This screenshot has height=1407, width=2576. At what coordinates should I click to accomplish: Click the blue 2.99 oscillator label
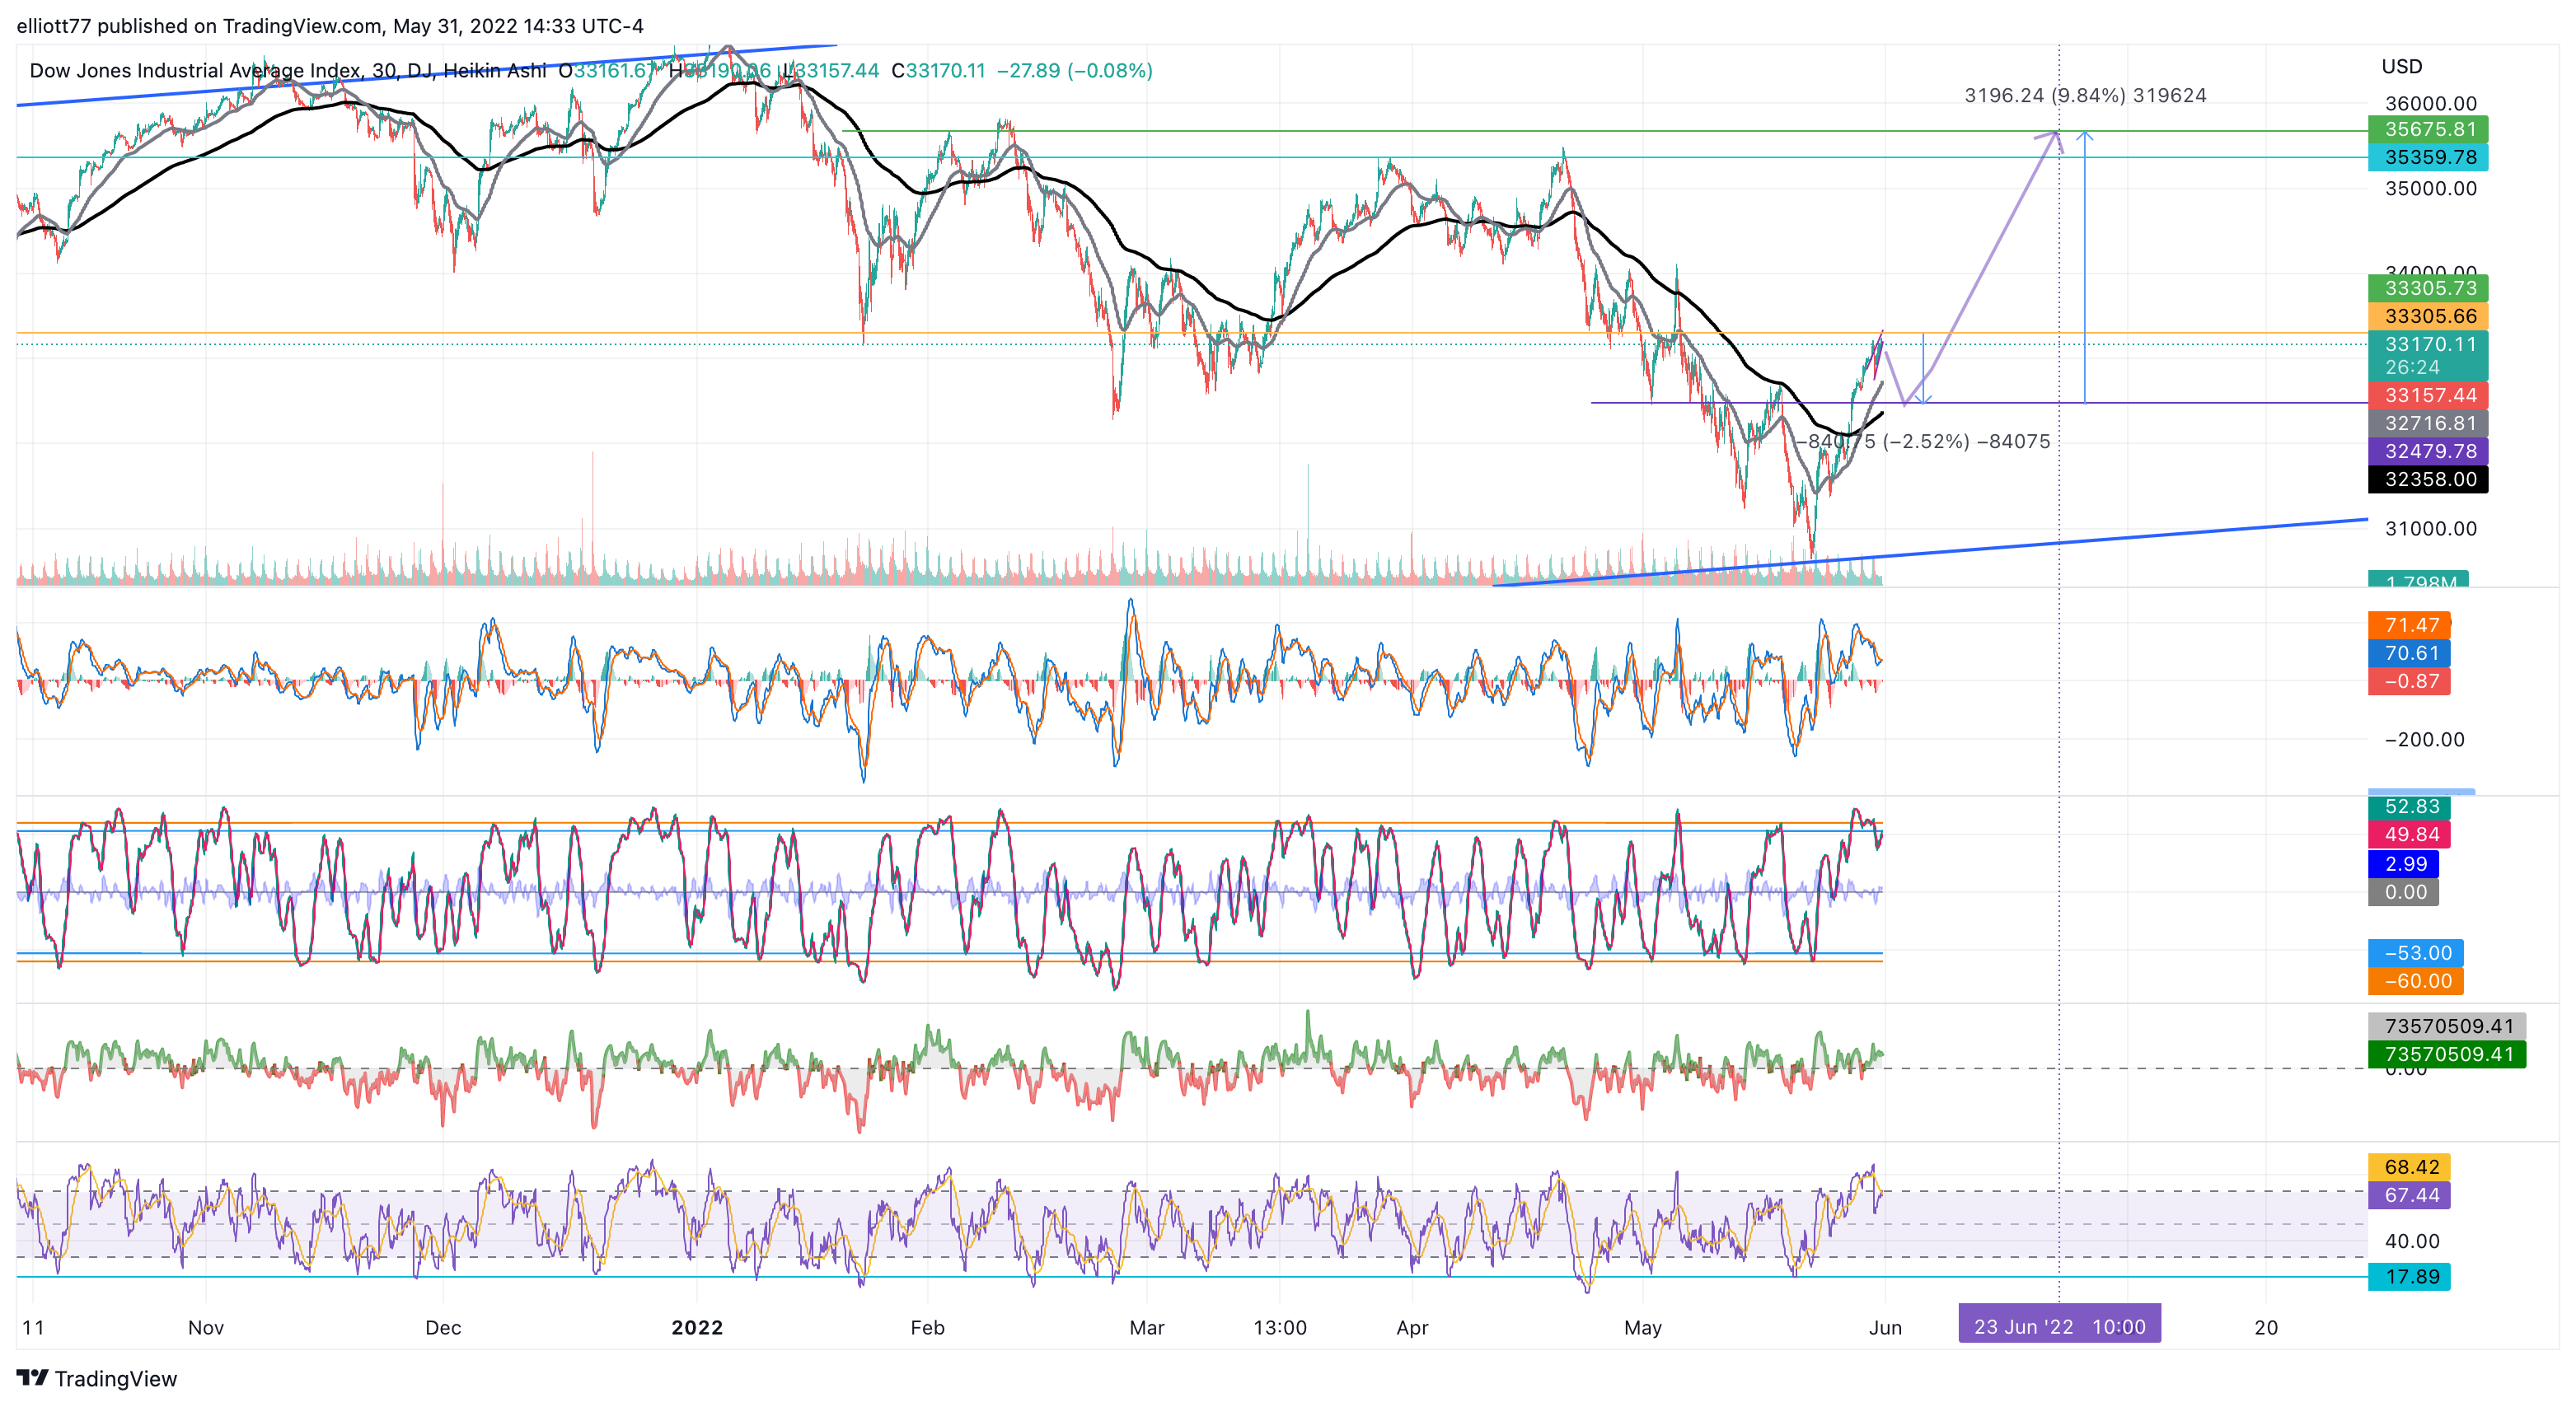(2404, 864)
